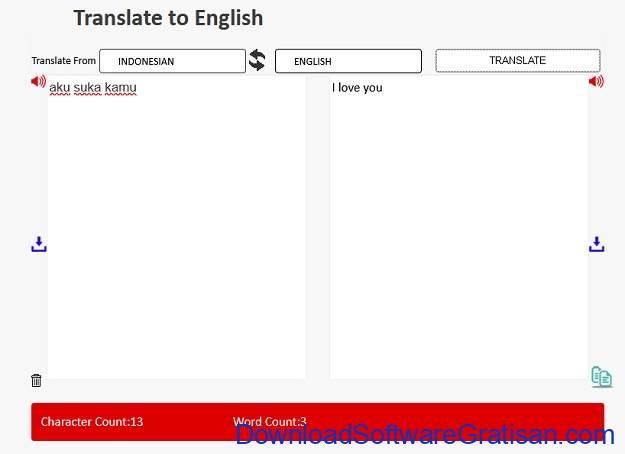The height and width of the screenshot is (454, 625).
Task: Download the translated text file
Action: (x=596, y=244)
